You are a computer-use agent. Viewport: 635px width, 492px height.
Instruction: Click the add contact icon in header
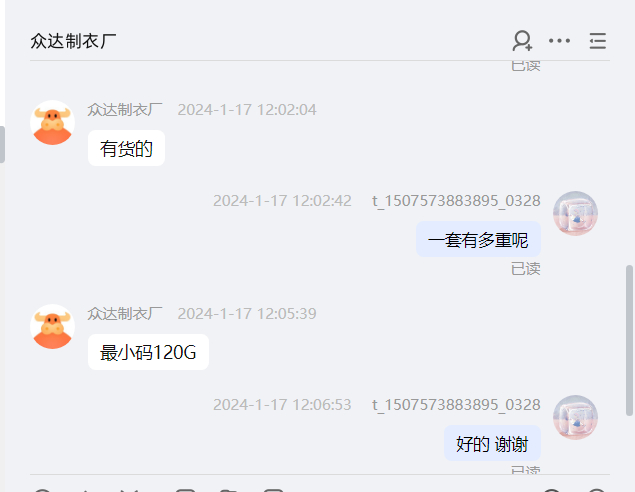[522, 40]
